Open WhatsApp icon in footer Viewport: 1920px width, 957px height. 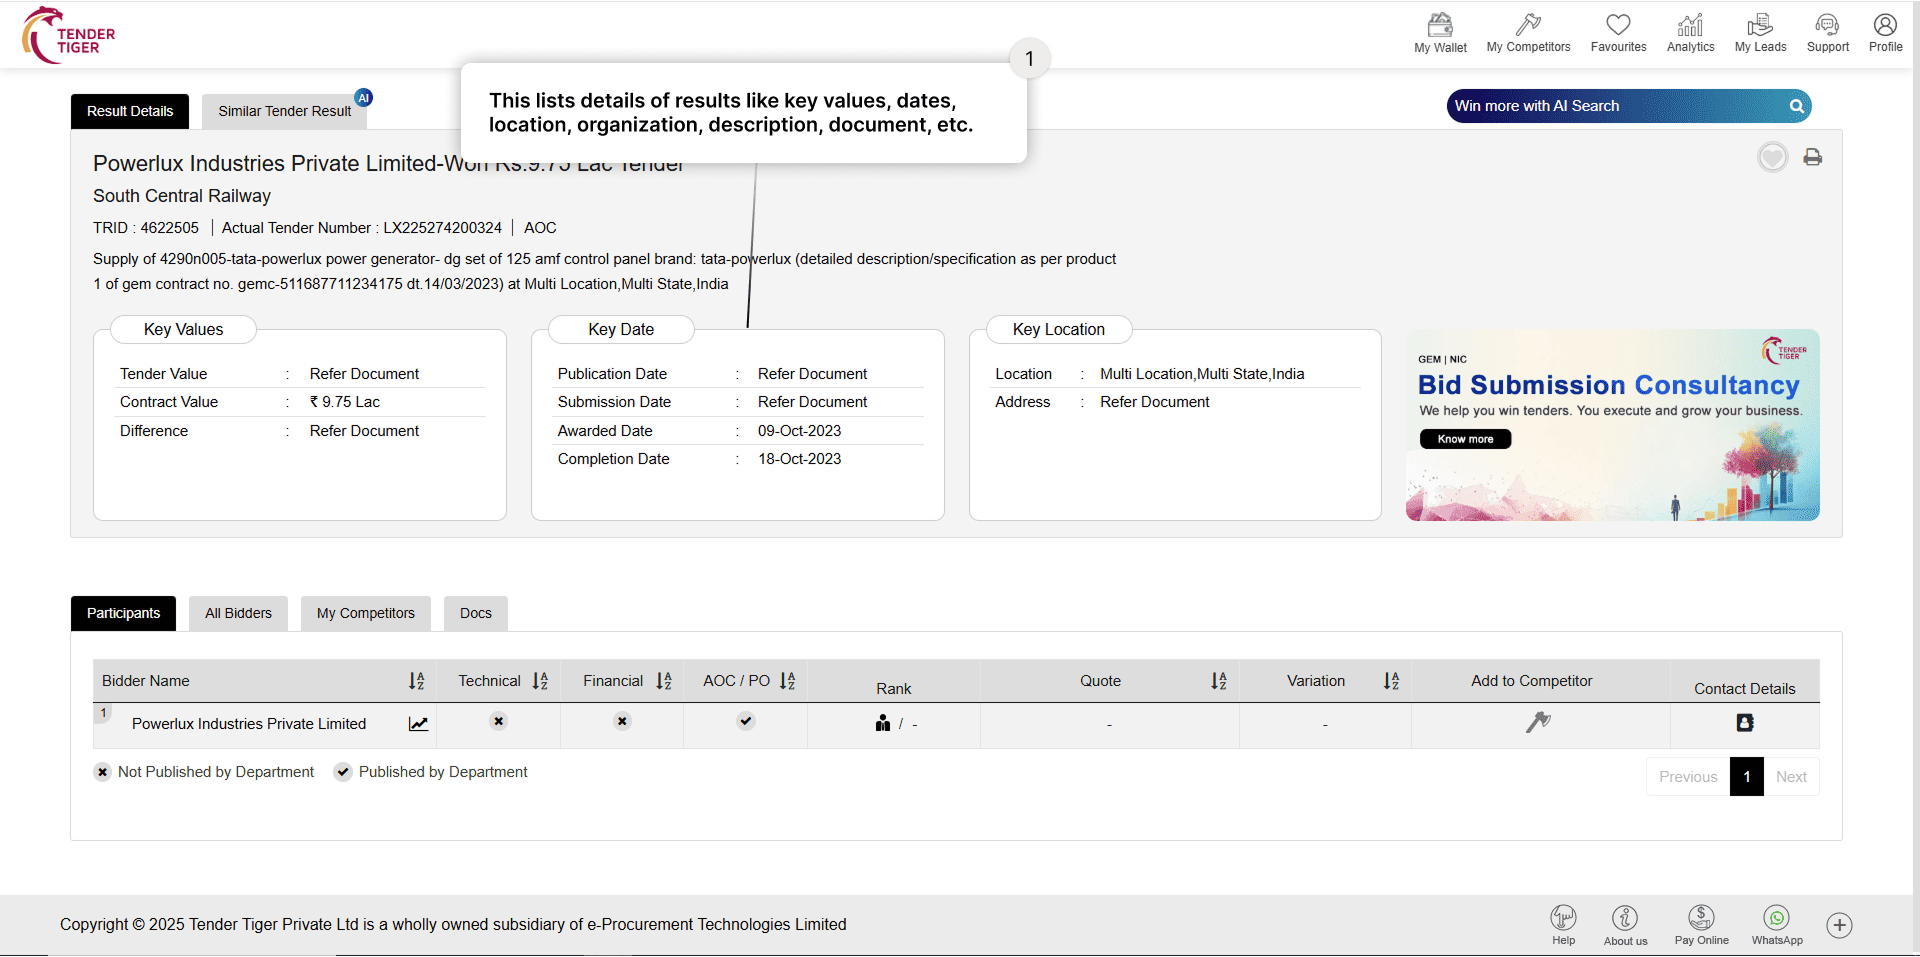(1776, 924)
